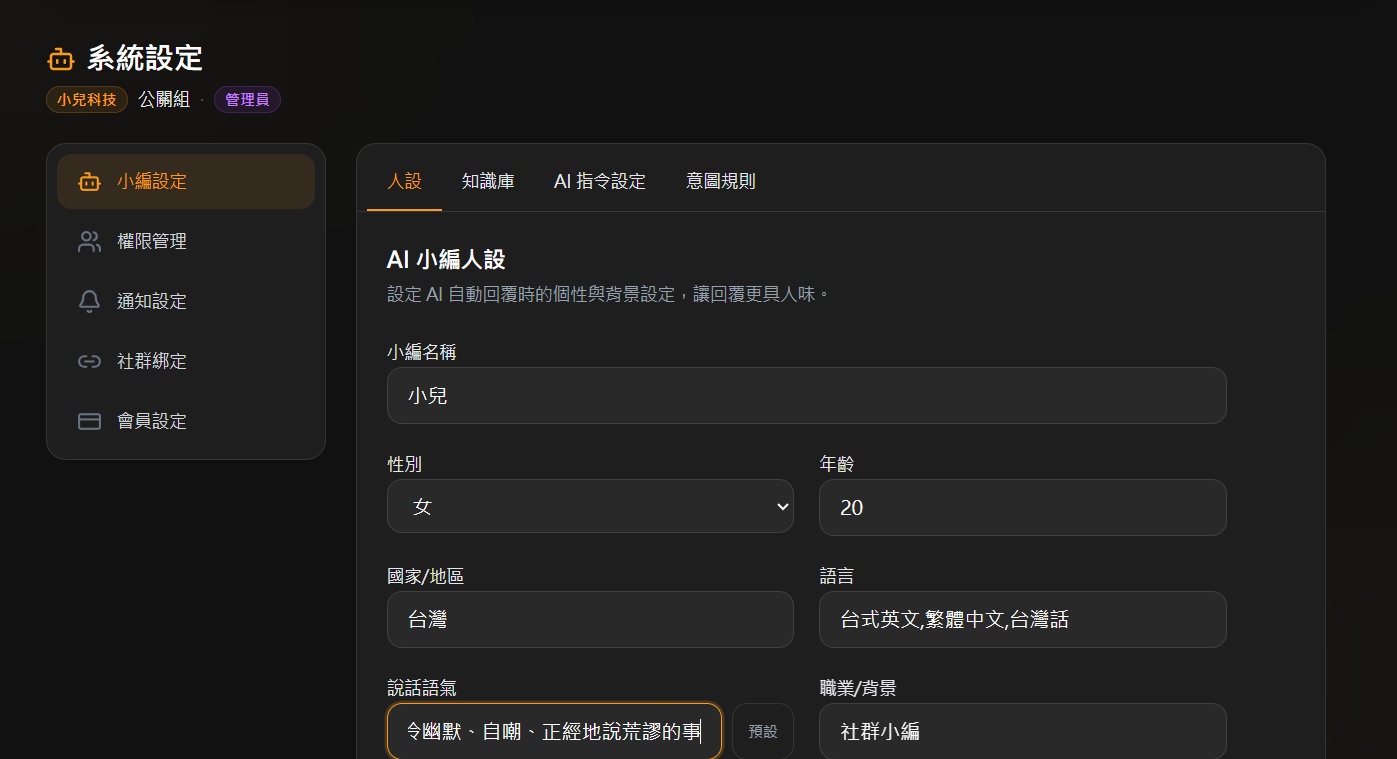Viewport: 1397px width, 759px height.
Task: Switch to the 知識庫 tab
Action: click(x=489, y=181)
